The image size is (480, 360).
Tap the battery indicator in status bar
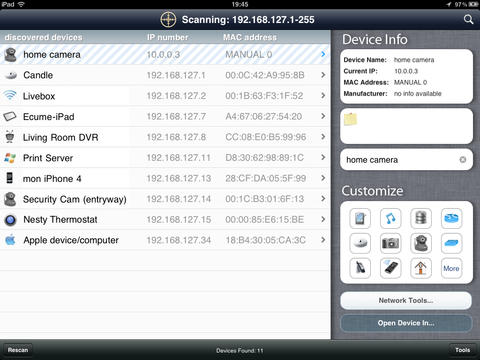pyautogui.click(x=473, y=4)
